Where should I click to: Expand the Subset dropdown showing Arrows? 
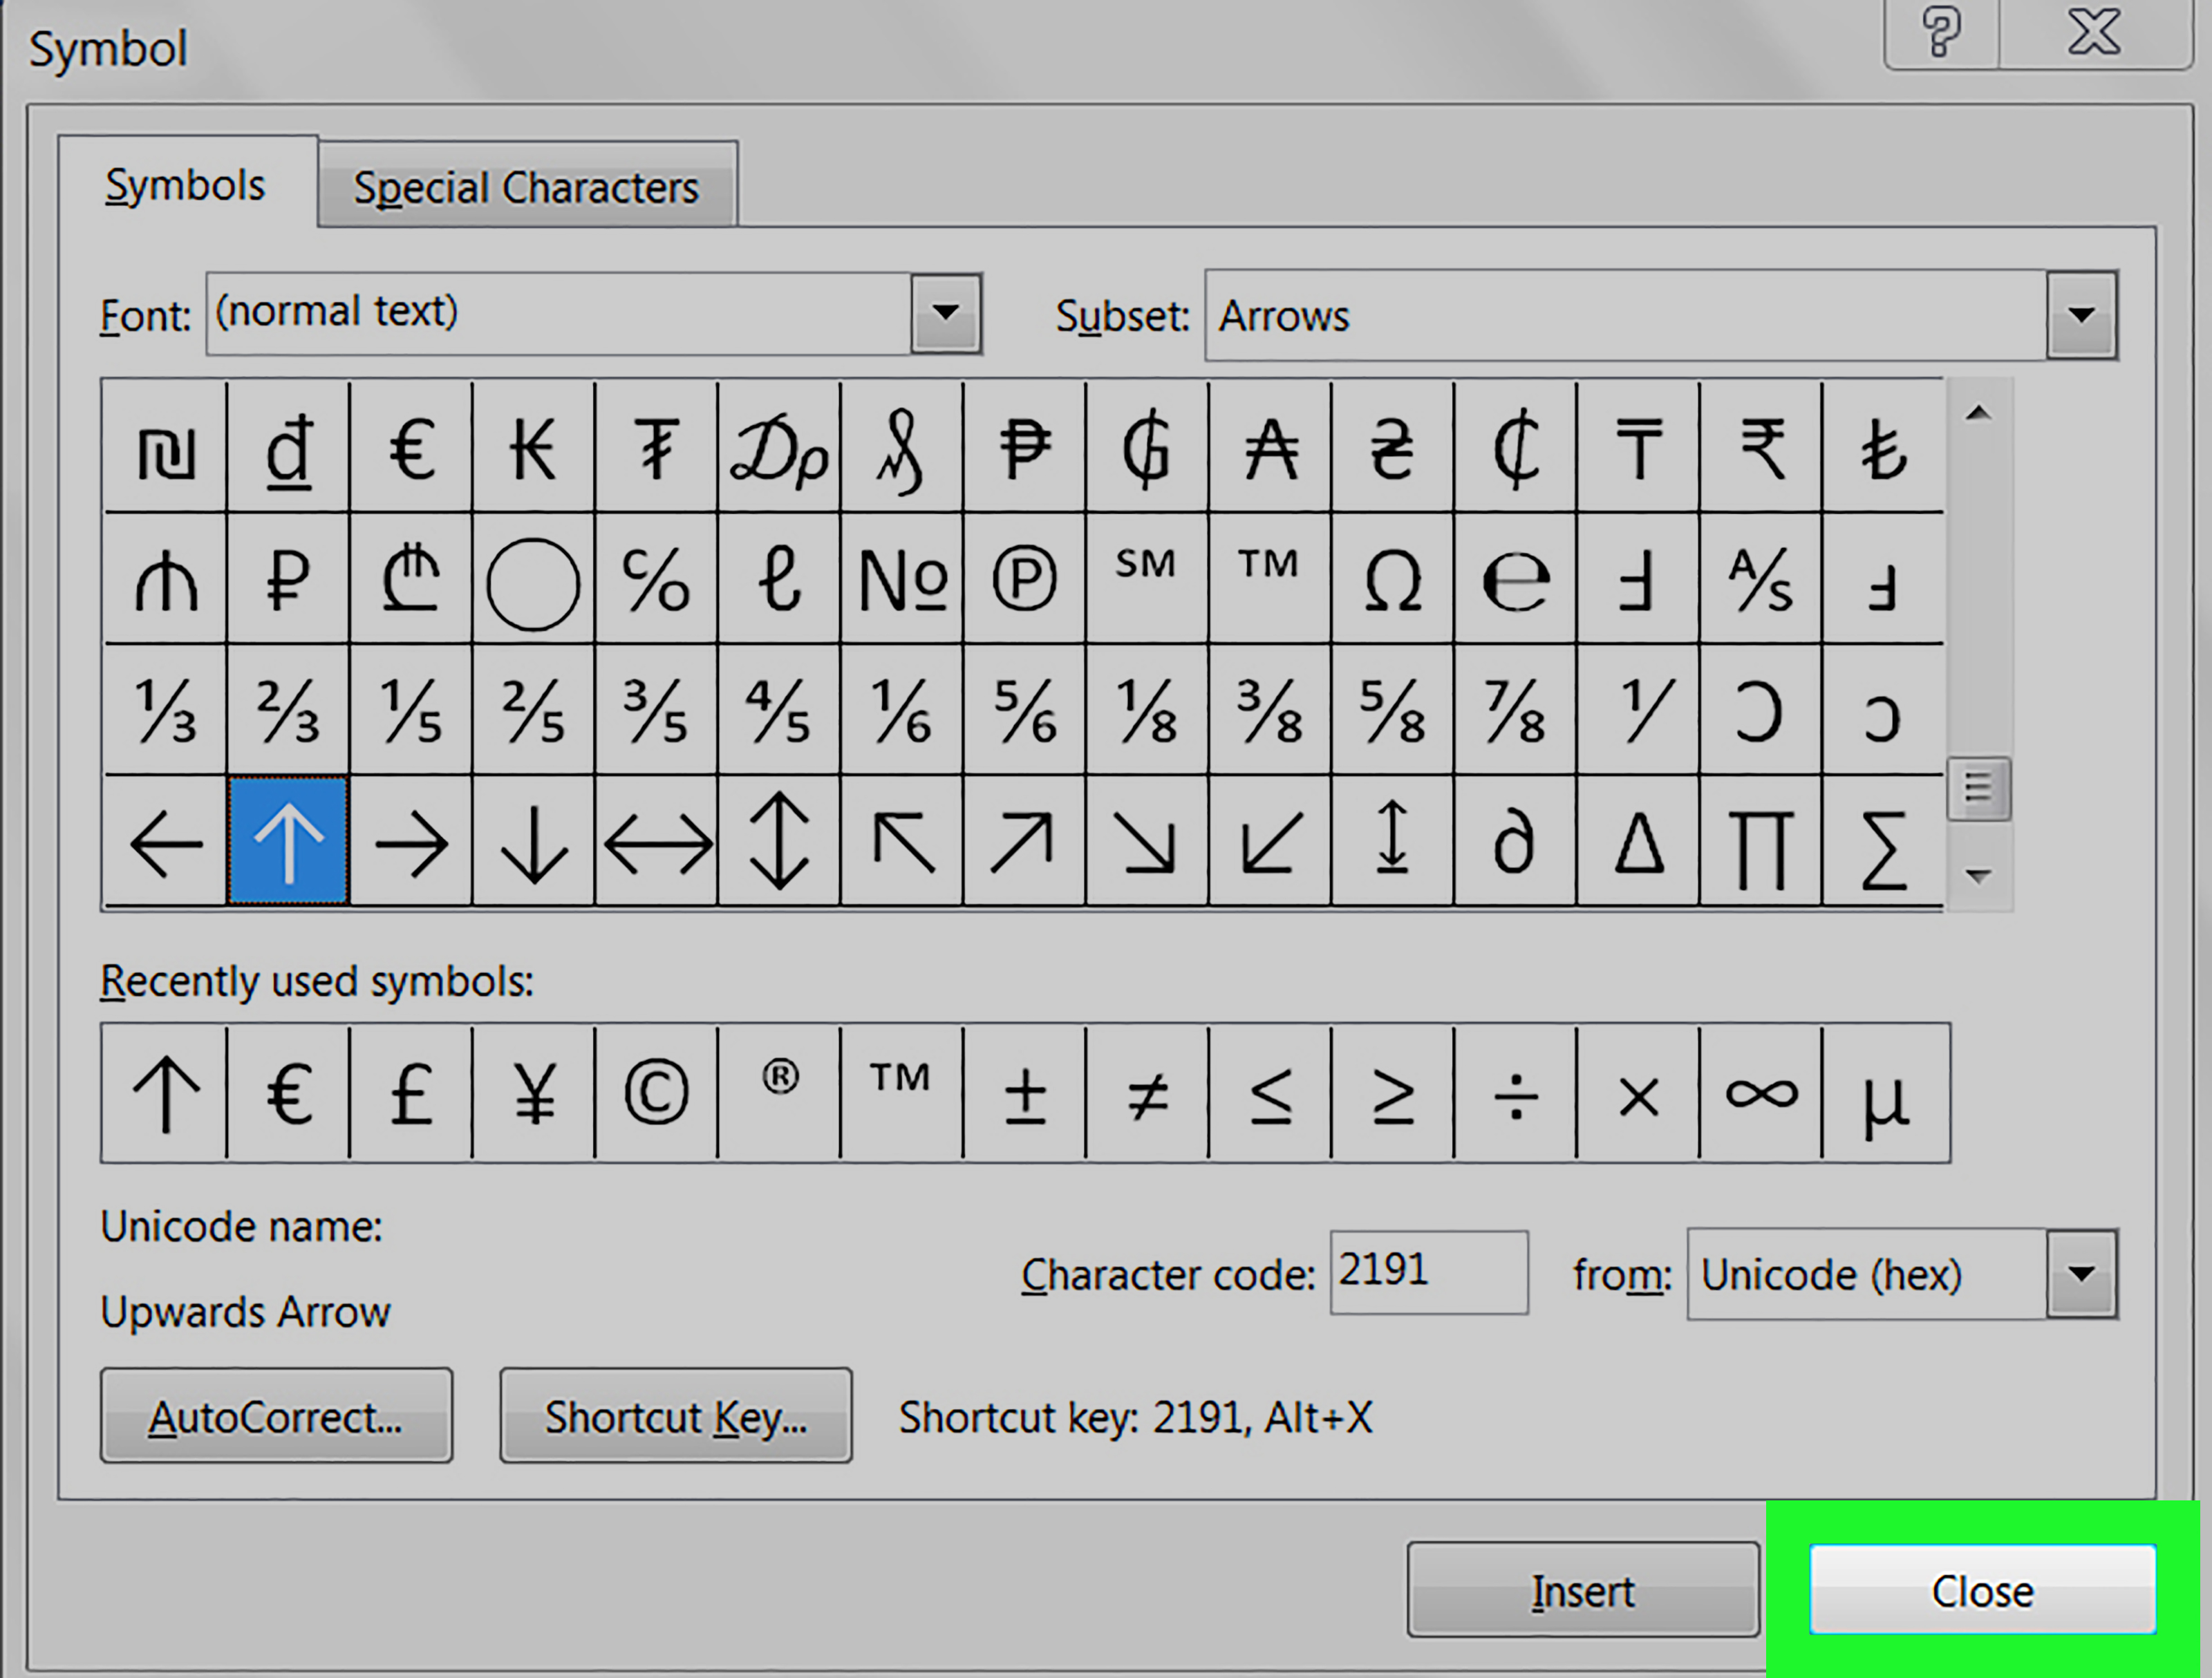click(x=2081, y=316)
